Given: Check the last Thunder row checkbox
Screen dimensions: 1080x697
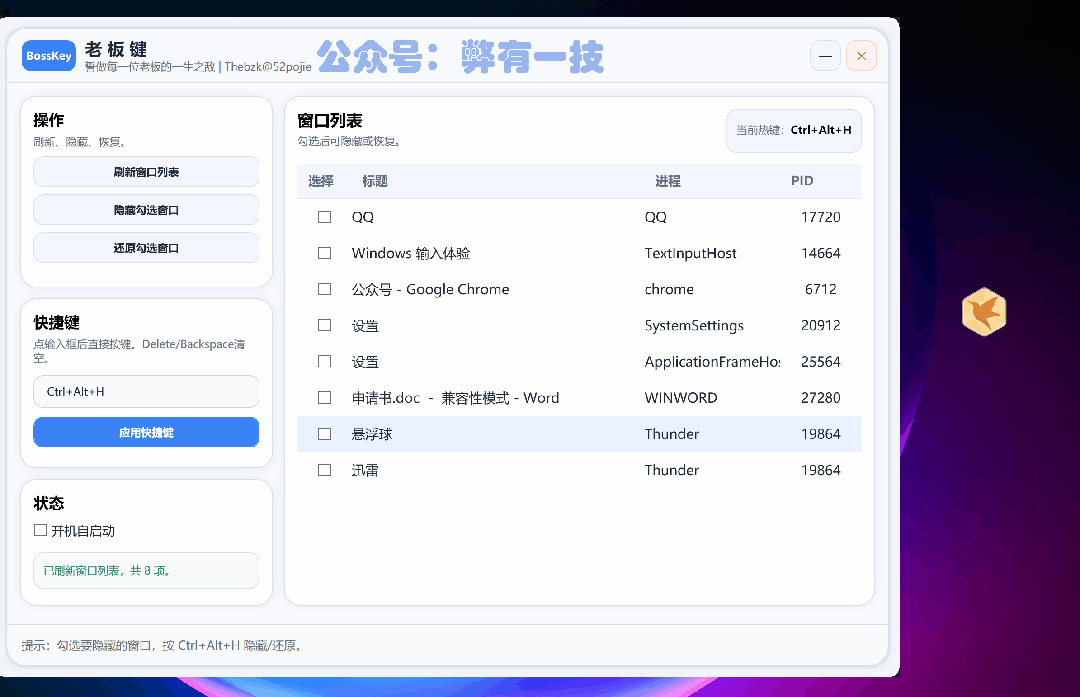Looking at the screenshot, I should click(x=324, y=470).
